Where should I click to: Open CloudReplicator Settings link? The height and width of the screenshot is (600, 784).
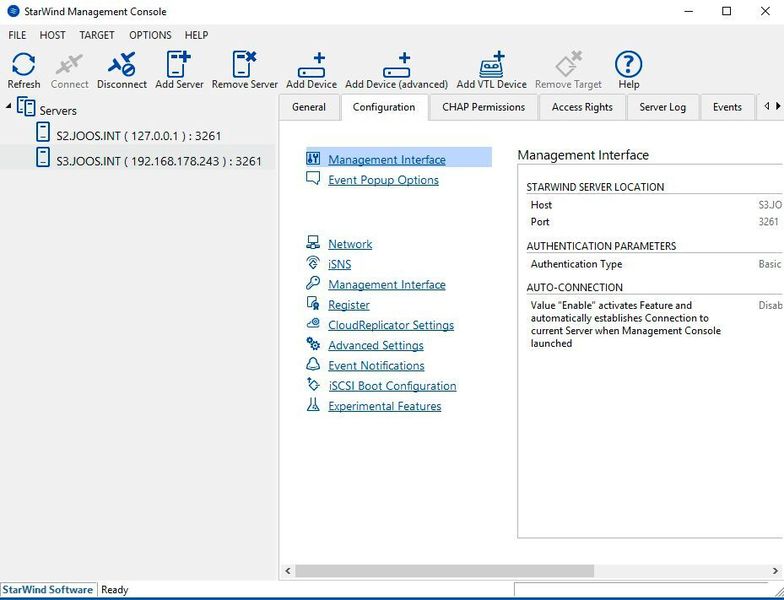(391, 325)
